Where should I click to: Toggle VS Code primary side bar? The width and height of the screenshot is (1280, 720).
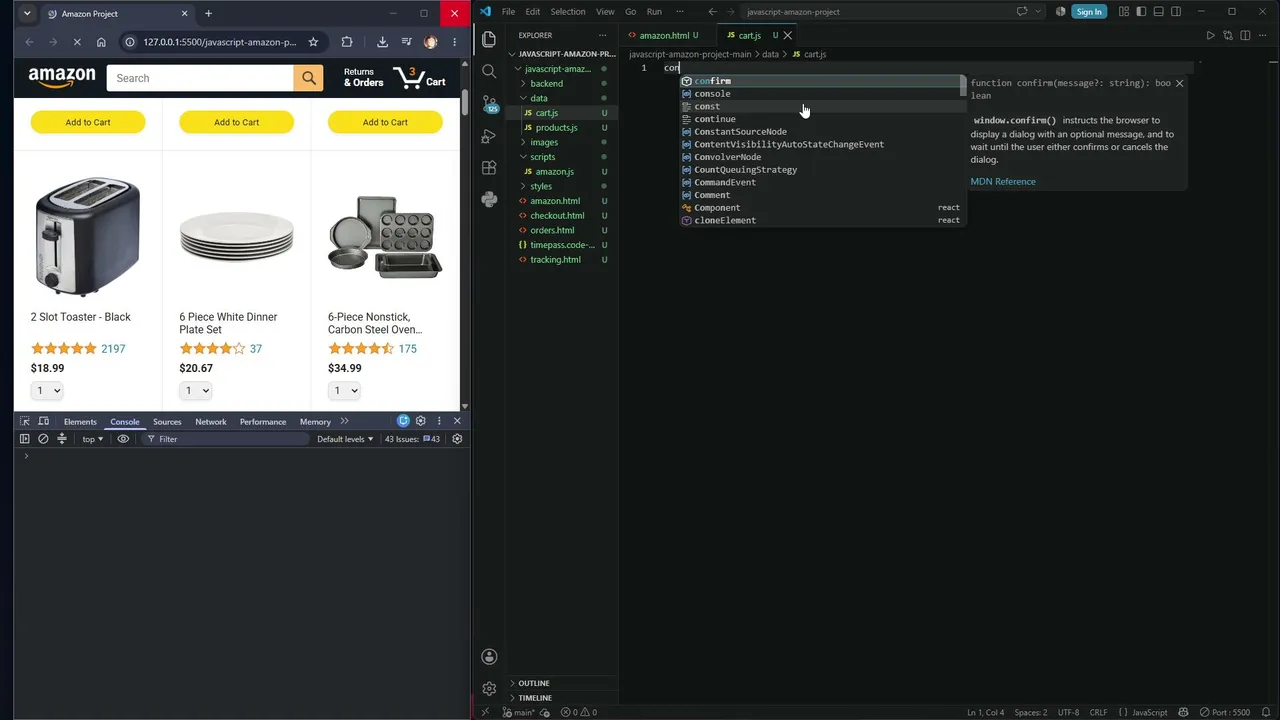(x=1141, y=12)
